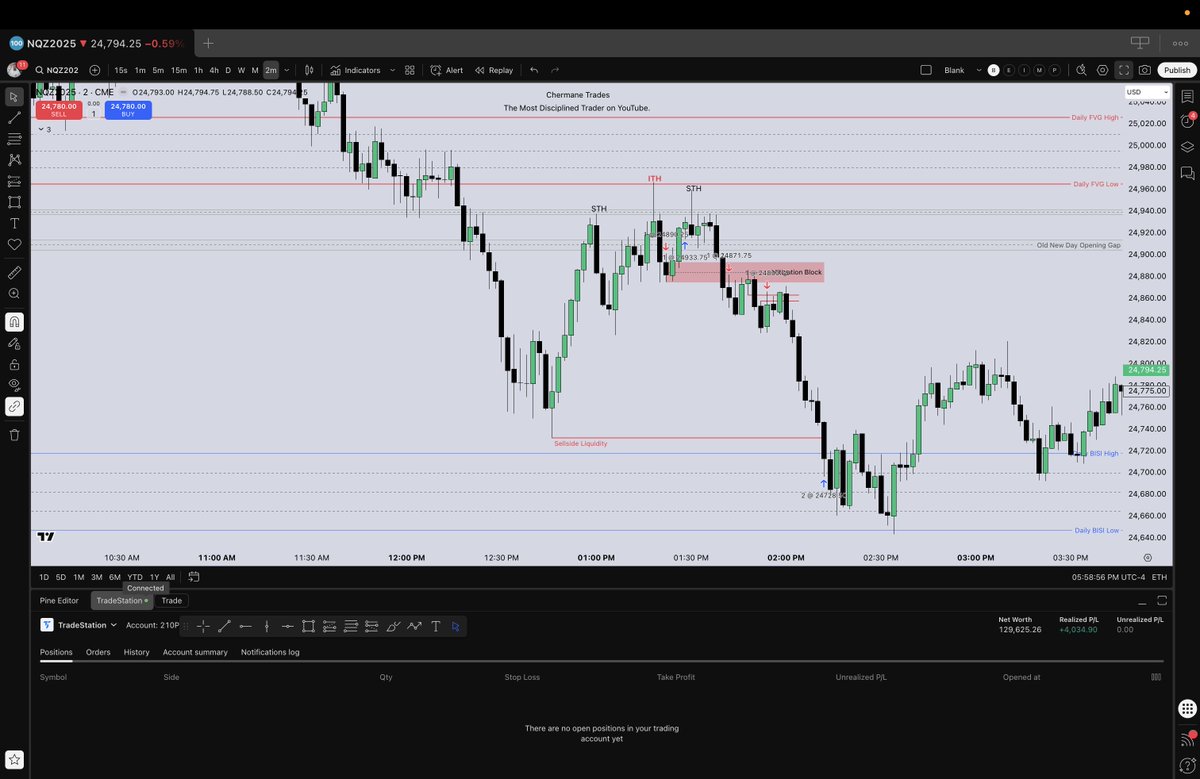This screenshot has width=1200, height=779.
Task: Open the forecasting and measurement tools
Action: point(14,181)
